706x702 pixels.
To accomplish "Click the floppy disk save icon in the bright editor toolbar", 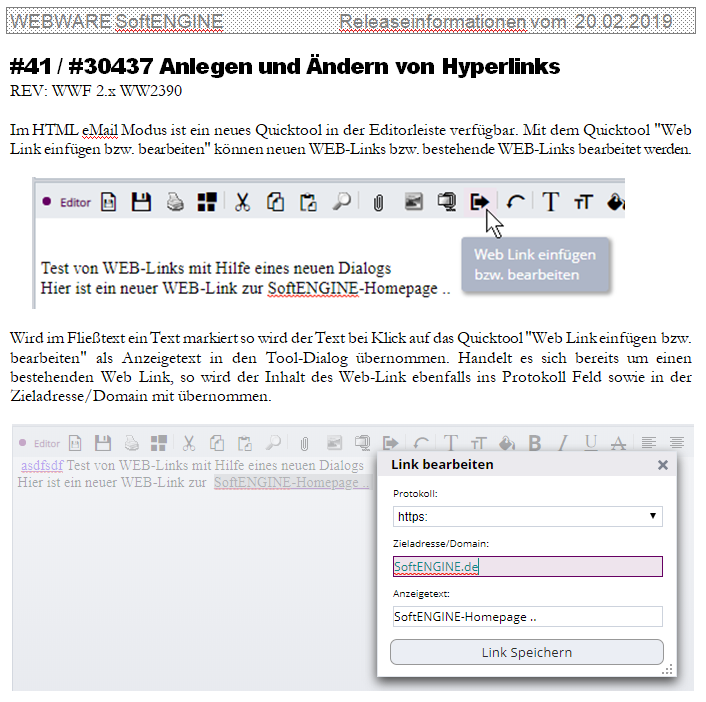I will 141,202.
